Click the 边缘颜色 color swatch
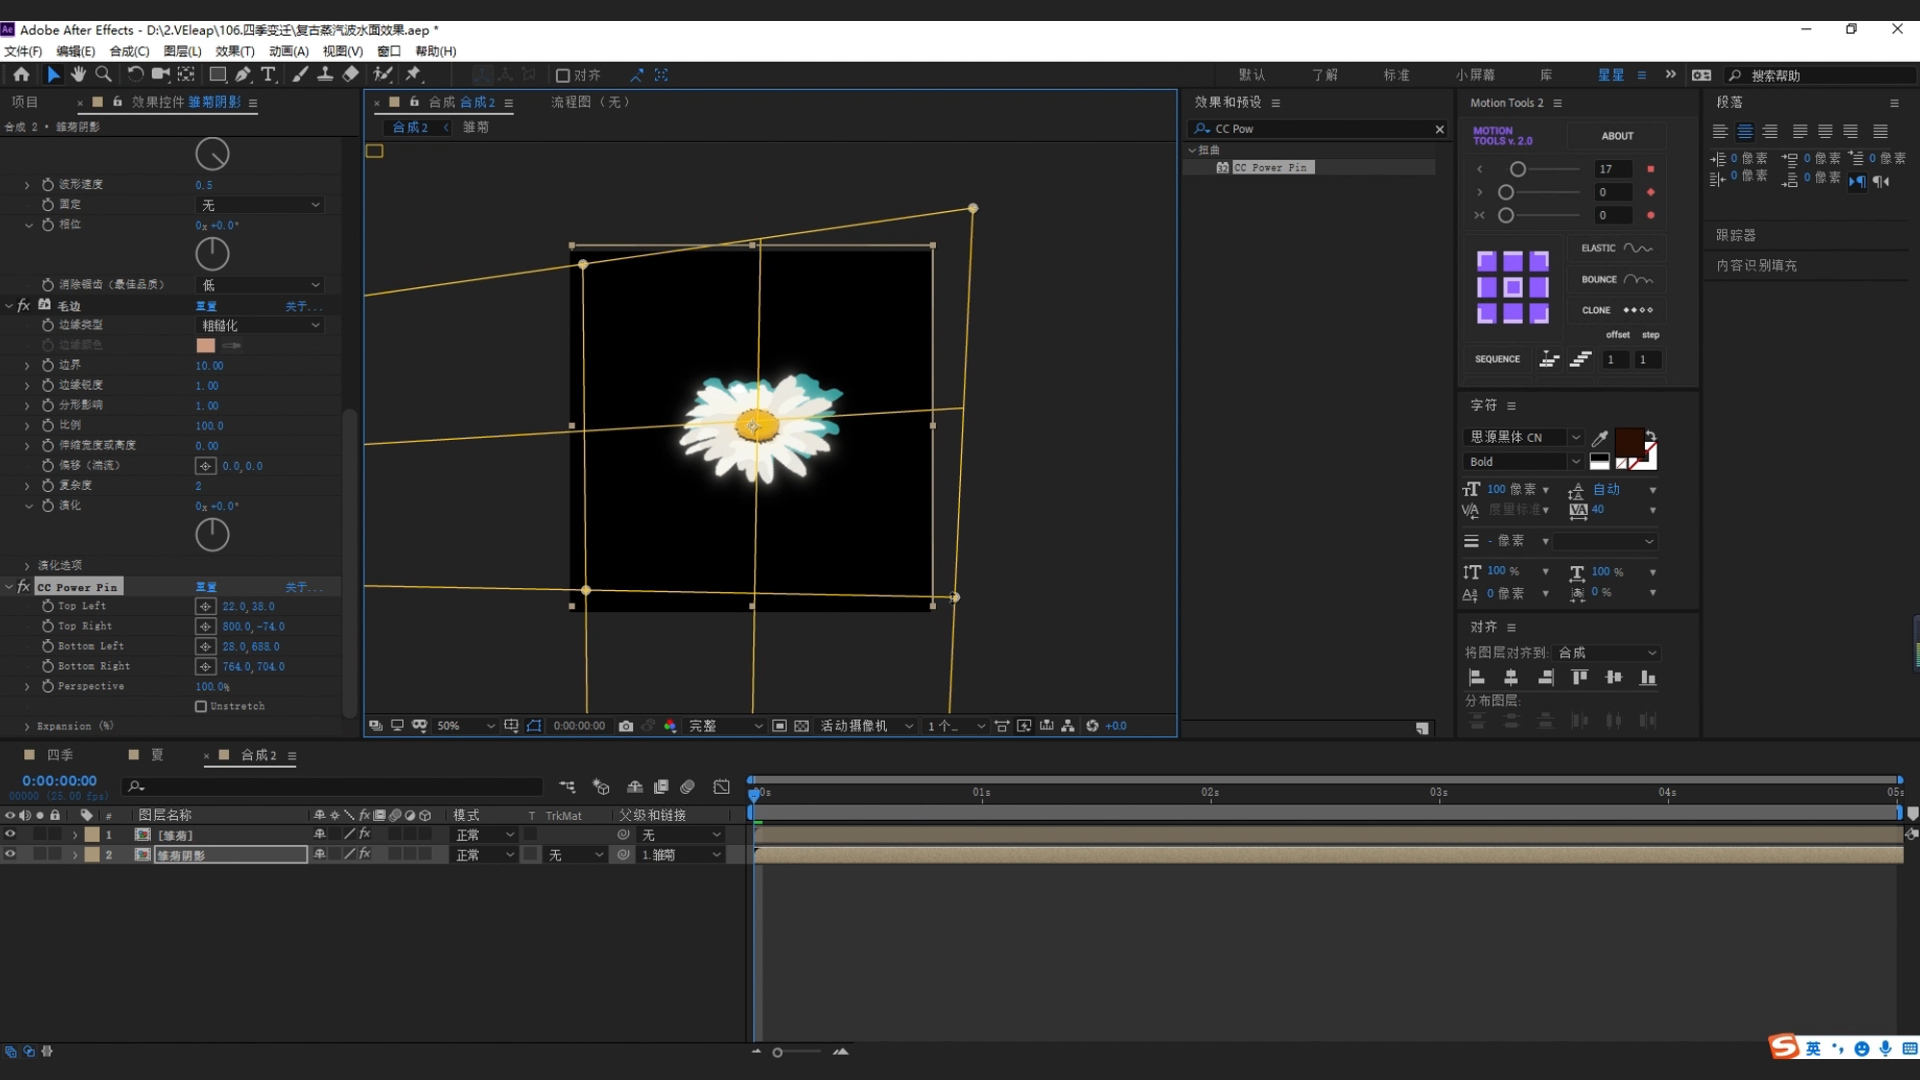 206,345
